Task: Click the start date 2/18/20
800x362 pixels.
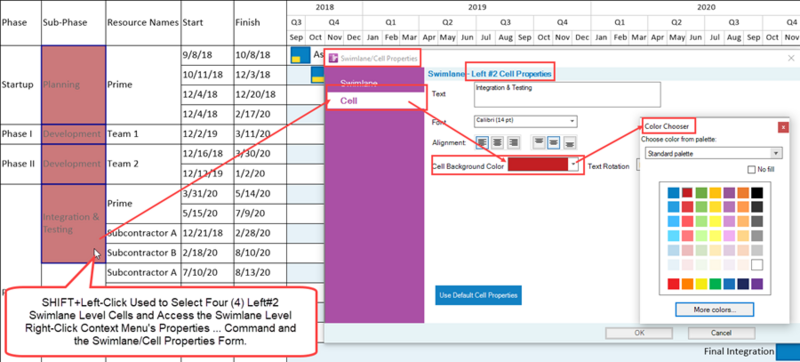Action: click(208, 253)
